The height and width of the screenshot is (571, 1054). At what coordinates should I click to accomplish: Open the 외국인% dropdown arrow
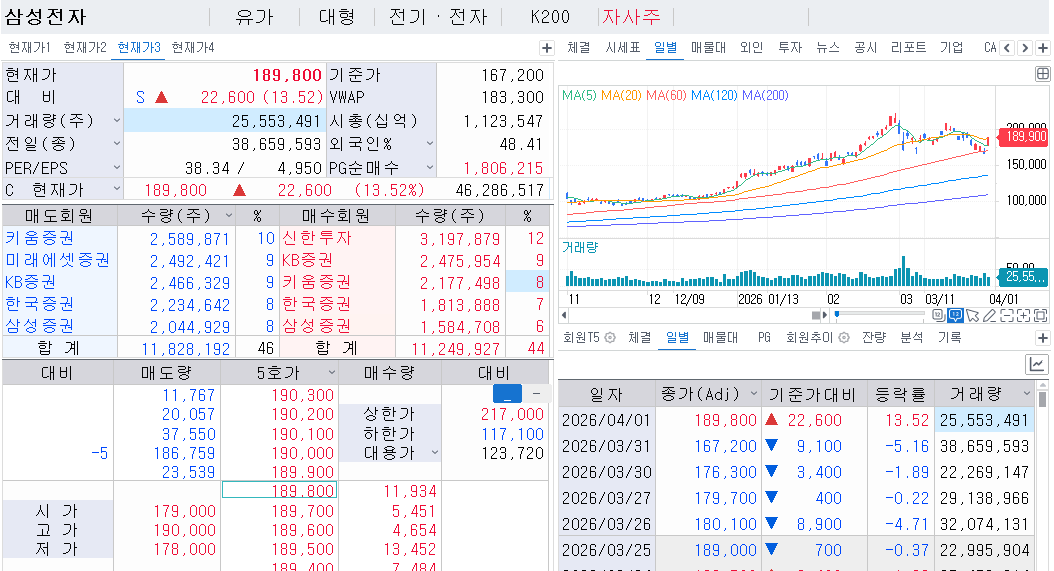[x=430, y=143]
